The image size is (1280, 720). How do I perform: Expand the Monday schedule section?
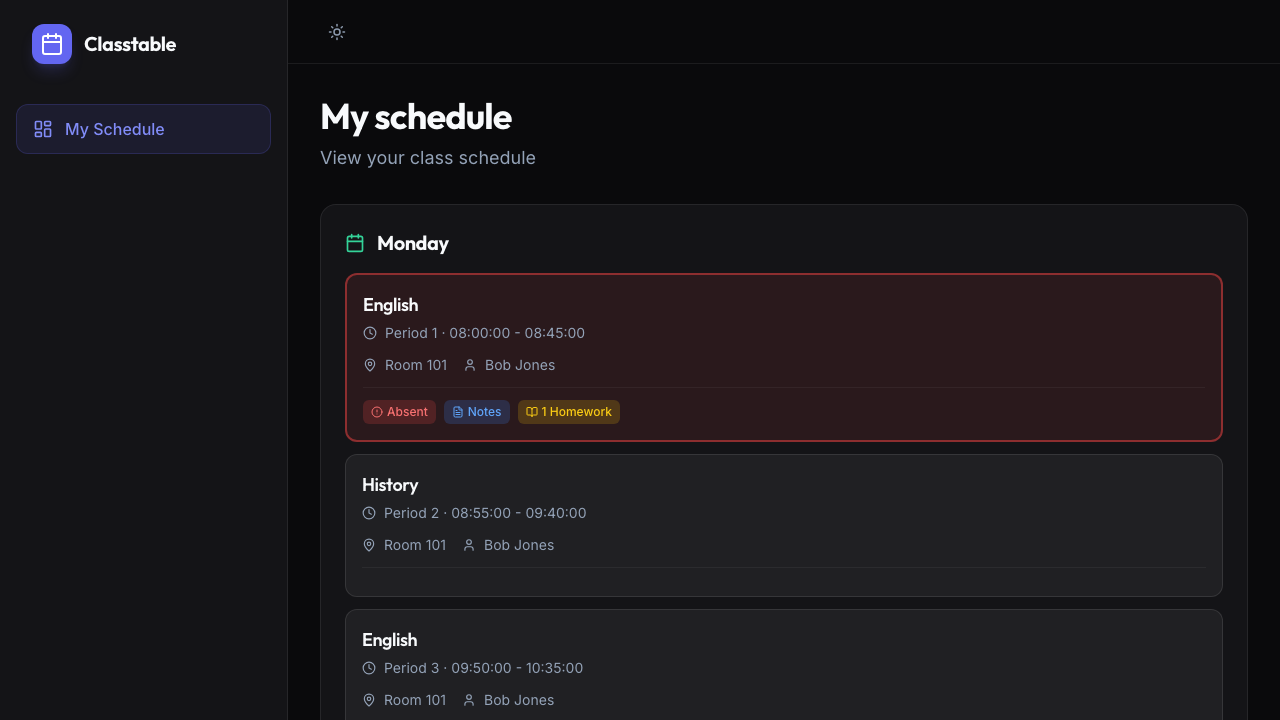coord(412,243)
